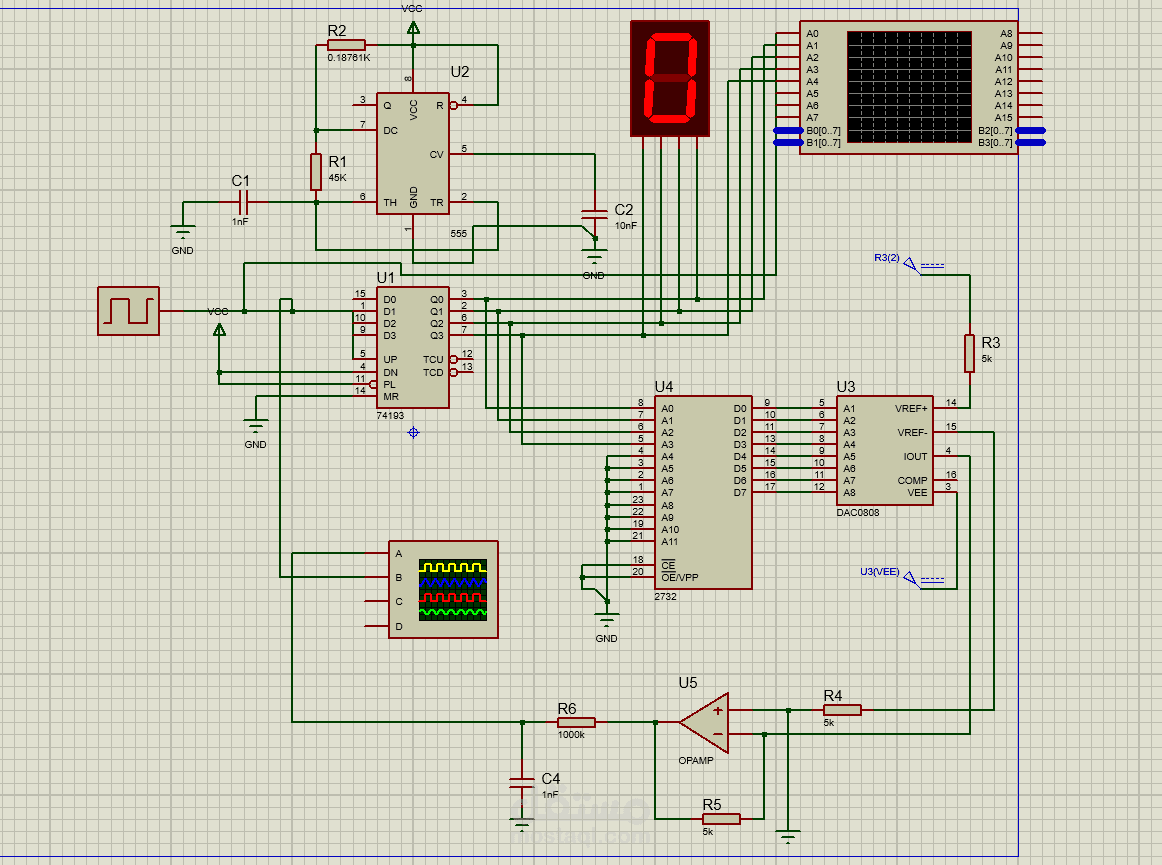
Task: Click the OPAMP triangle symbol U5
Action: click(x=705, y=723)
